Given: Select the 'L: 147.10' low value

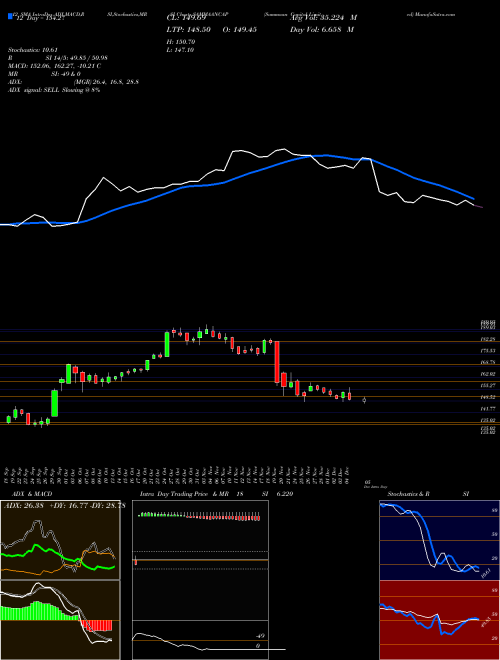Looking at the screenshot, I should click(x=180, y=50).
